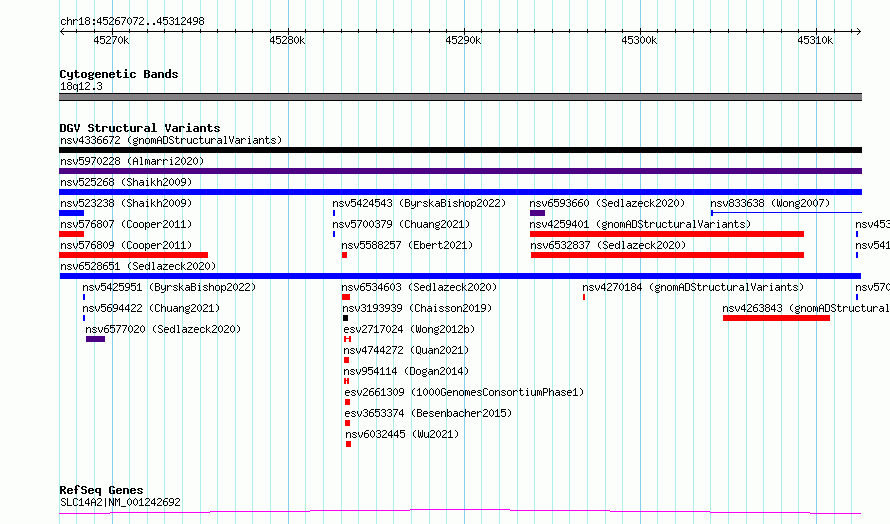890x524 pixels.
Task: Open the nsv523238 (Shaikh2009) label
Action: click(126, 203)
